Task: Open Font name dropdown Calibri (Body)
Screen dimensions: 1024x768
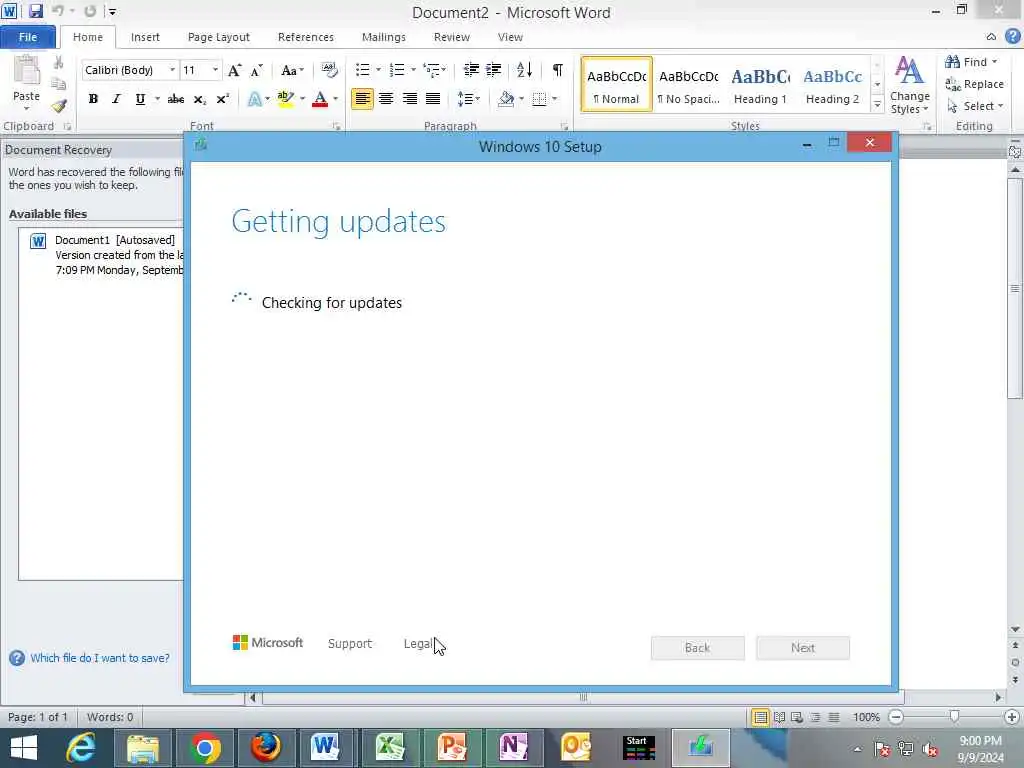Action: [x=172, y=70]
